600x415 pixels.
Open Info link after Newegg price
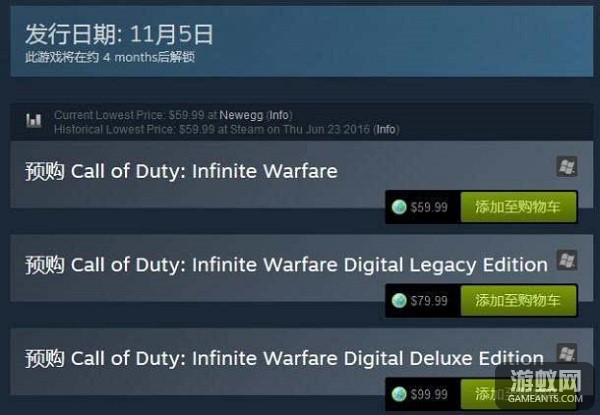[279, 115]
